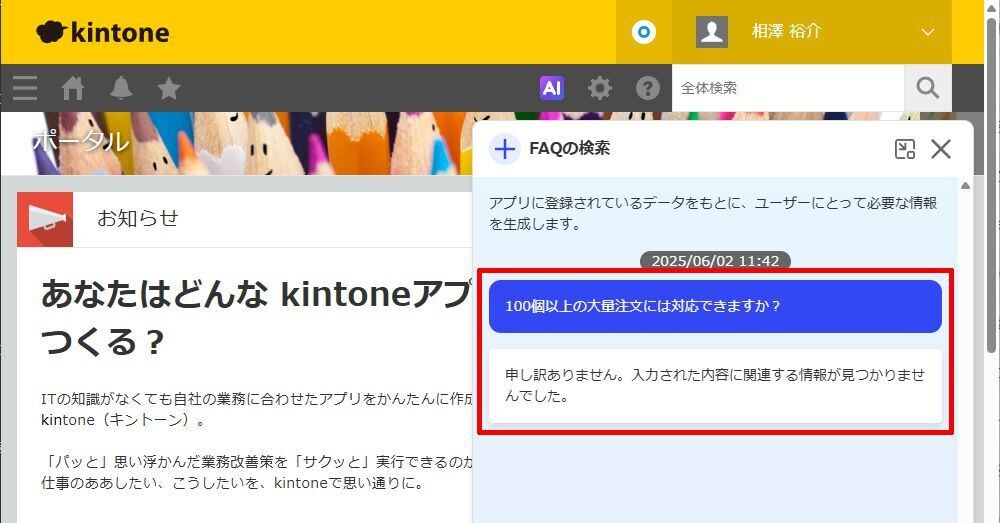The width and height of the screenshot is (1000, 523).
Task: Click the panel description starting アプリに登録されている
Action: click(x=712, y=213)
